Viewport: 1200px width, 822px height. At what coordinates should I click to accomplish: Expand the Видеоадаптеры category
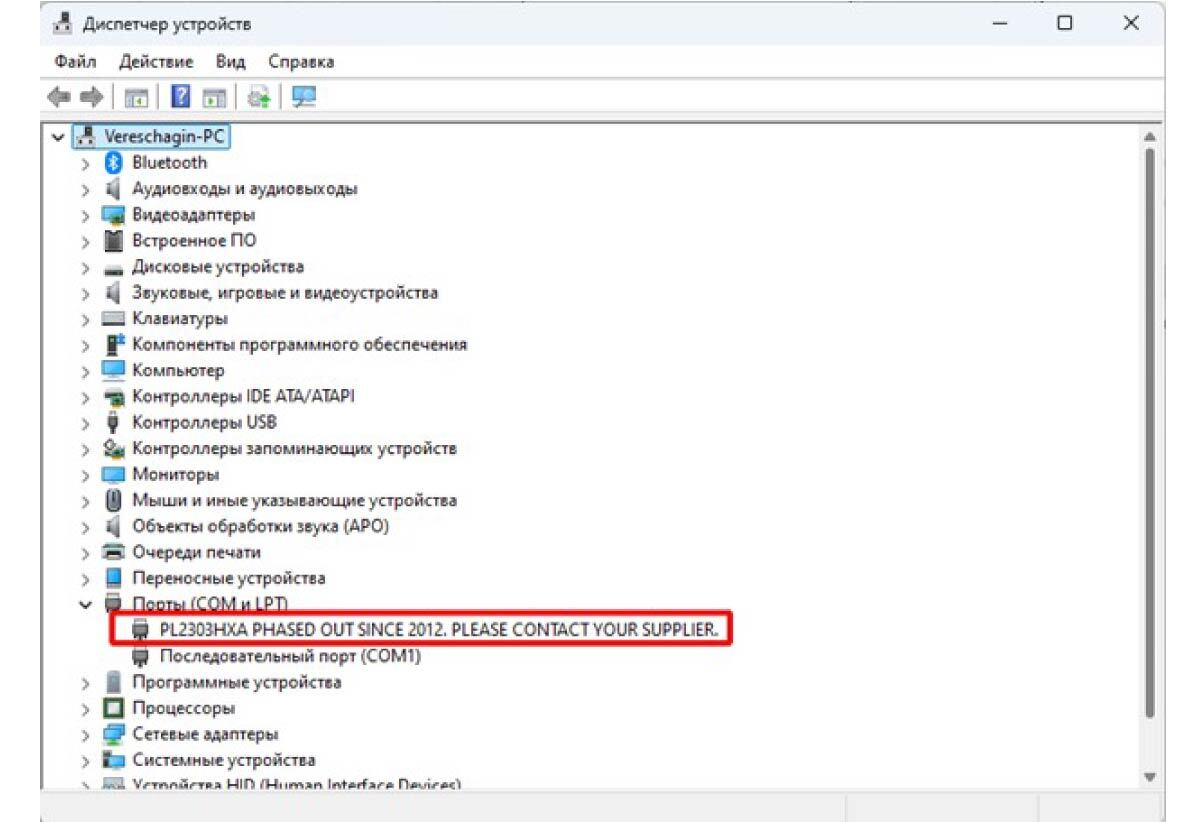86,215
